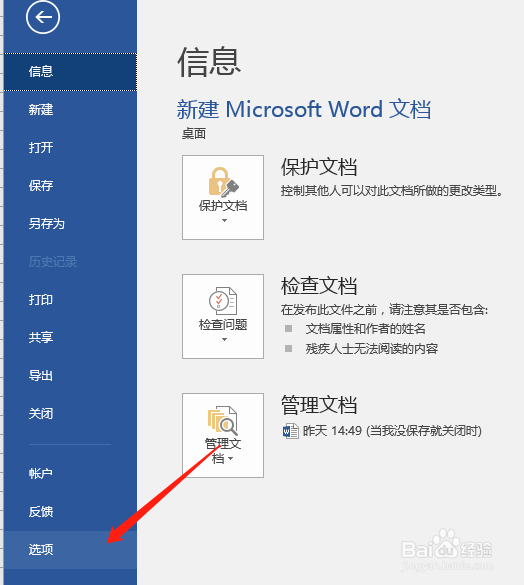Open the 共享 page

point(70,338)
